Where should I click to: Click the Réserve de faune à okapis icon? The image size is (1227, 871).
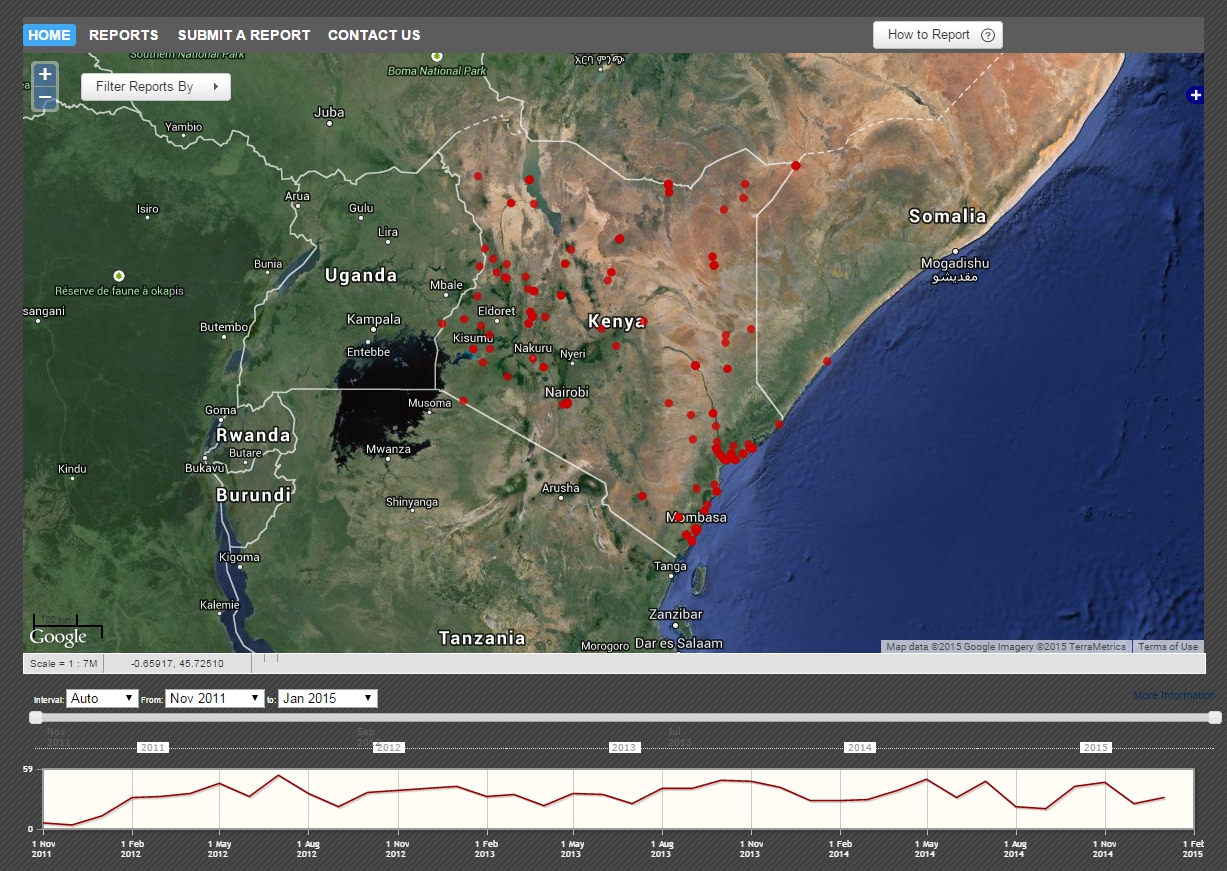119,275
